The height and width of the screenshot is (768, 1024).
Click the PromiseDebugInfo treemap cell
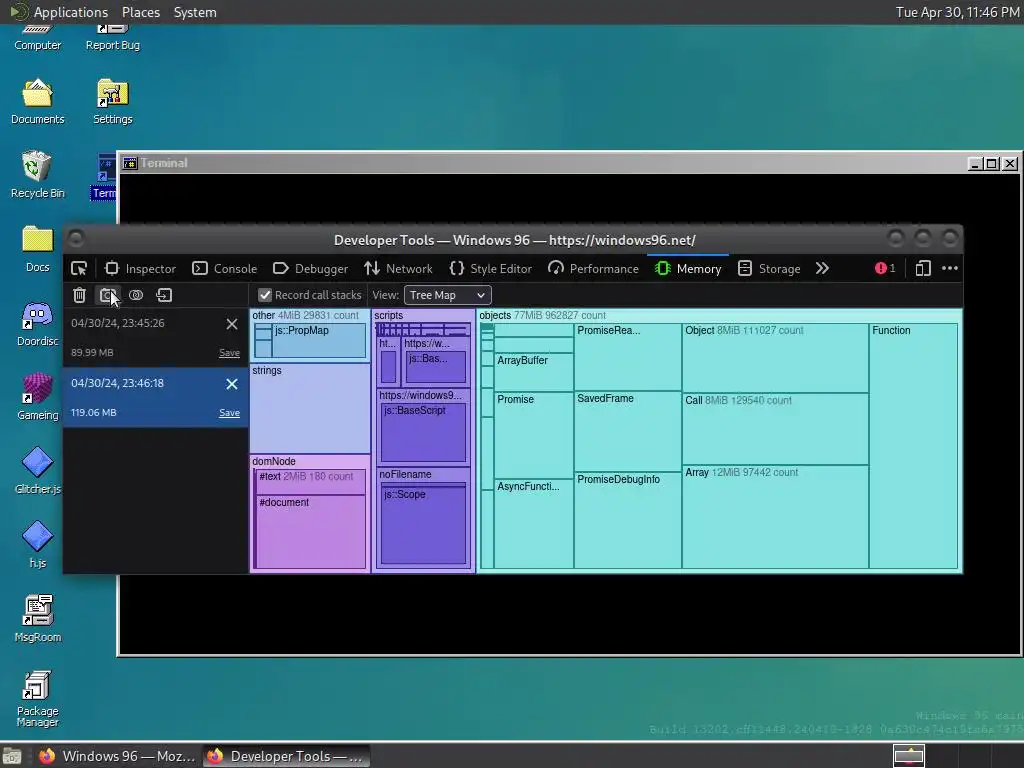click(x=628, y=520)
